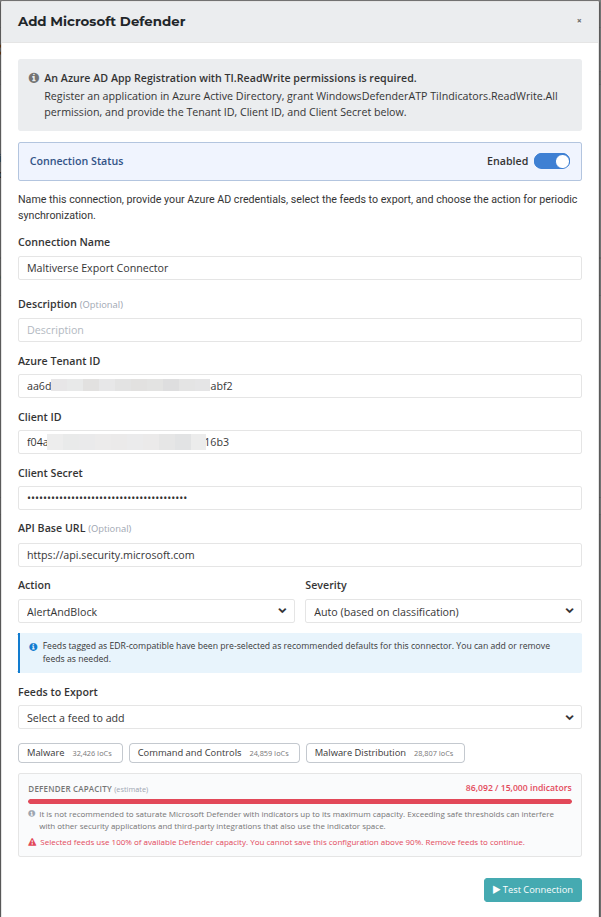Viewport: 601px width, 917px height.
Task: Select the Azure Tenant ID field
Action: [x=299, y=386]
